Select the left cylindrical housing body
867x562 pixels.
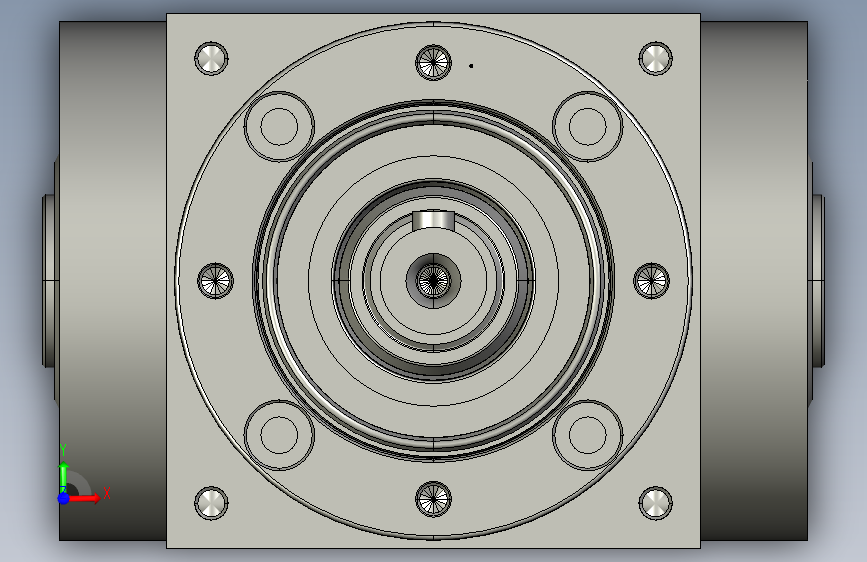point(113,280)
